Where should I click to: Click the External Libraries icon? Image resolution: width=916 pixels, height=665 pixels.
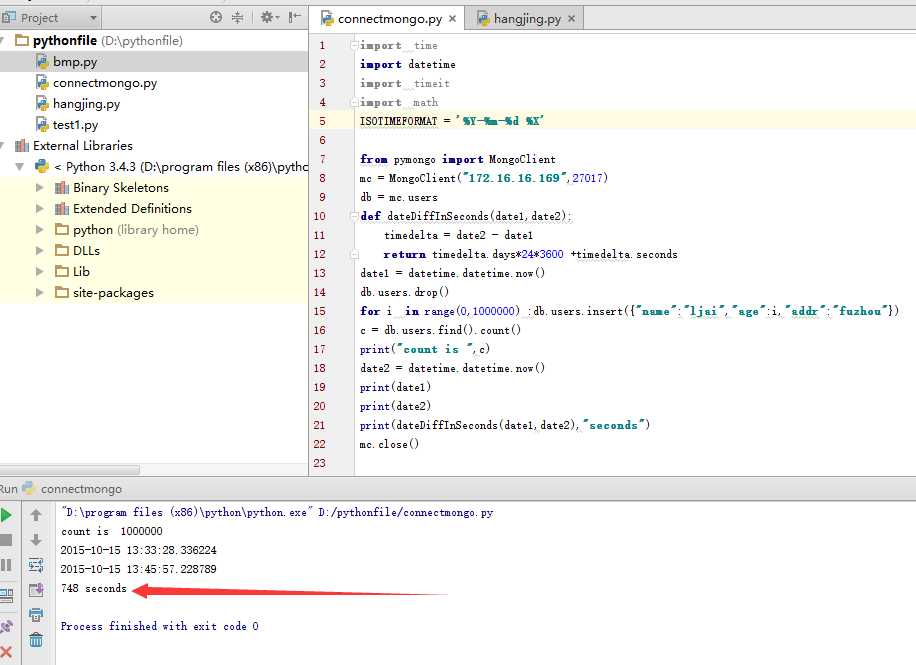(x=22, y=146)
